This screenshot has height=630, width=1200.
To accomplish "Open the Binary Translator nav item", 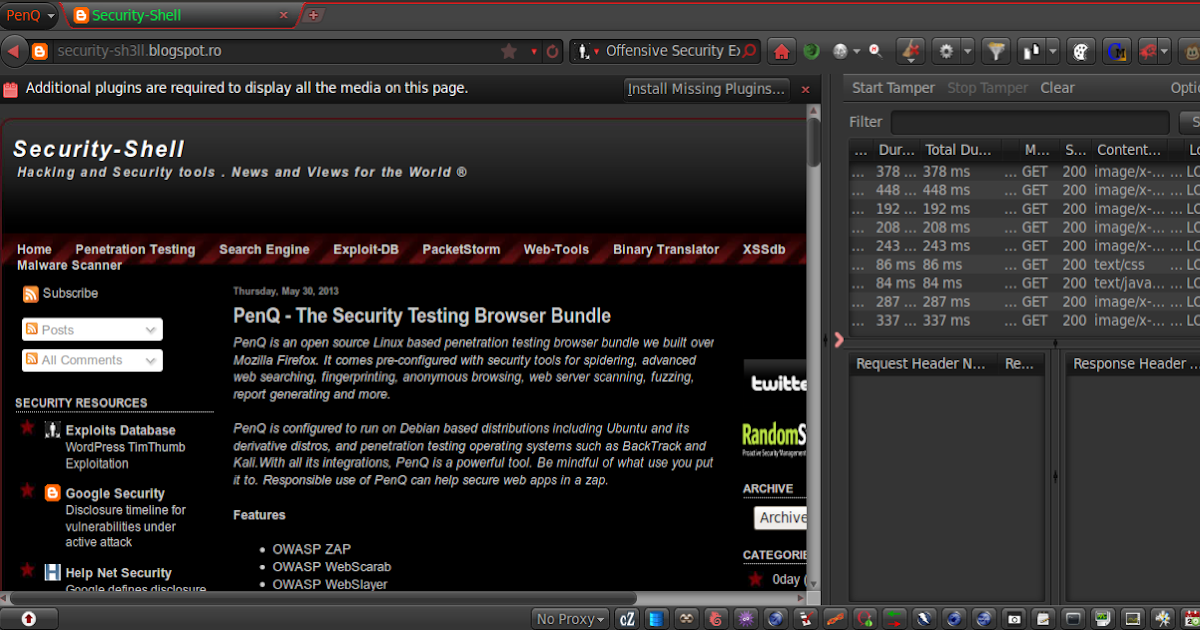I will tap(666, 250).
